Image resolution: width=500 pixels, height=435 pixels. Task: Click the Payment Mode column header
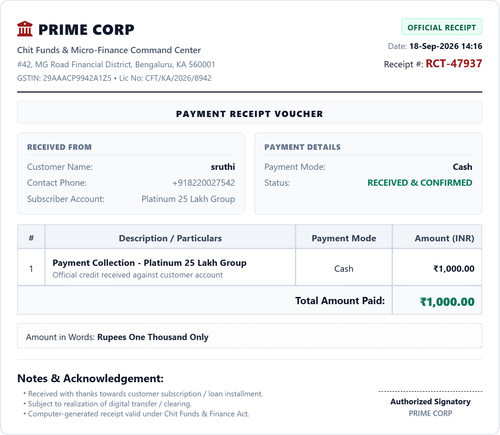344,238
